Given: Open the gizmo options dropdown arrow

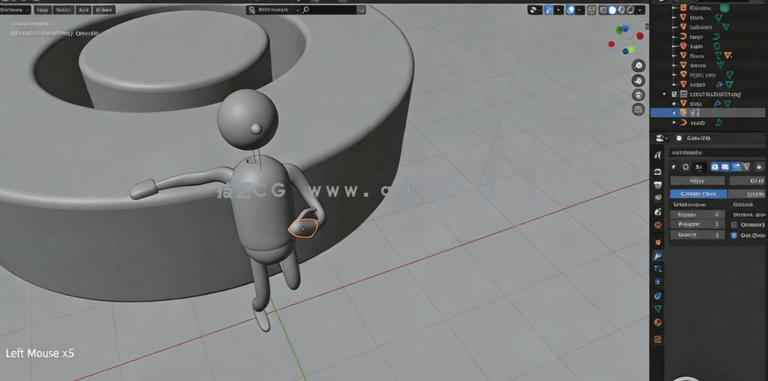Looking at the screenshot, I should [x=558, y=10].
